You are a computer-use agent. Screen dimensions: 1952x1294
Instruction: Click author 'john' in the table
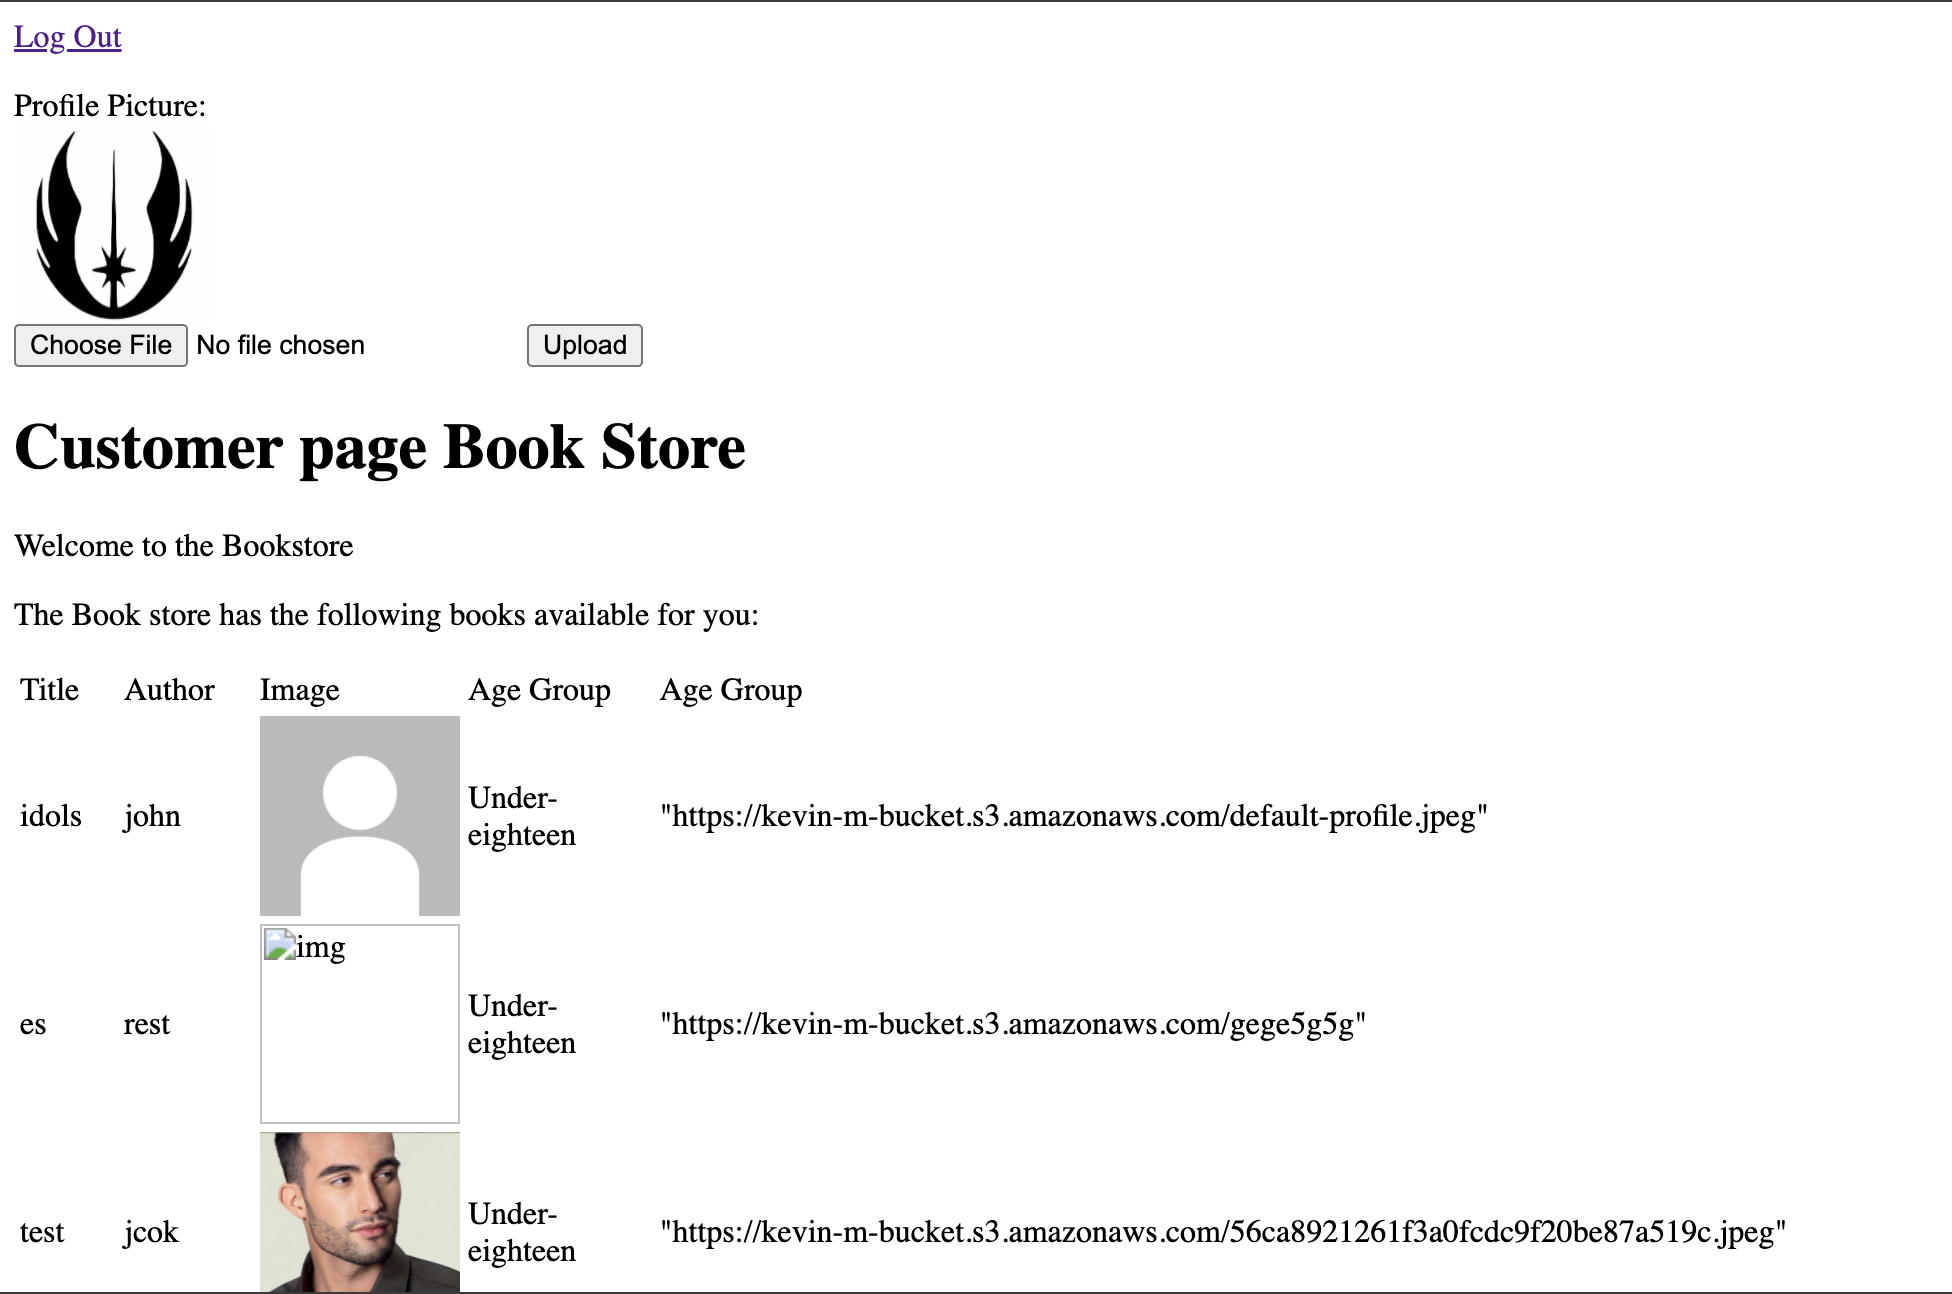[152, 816]
